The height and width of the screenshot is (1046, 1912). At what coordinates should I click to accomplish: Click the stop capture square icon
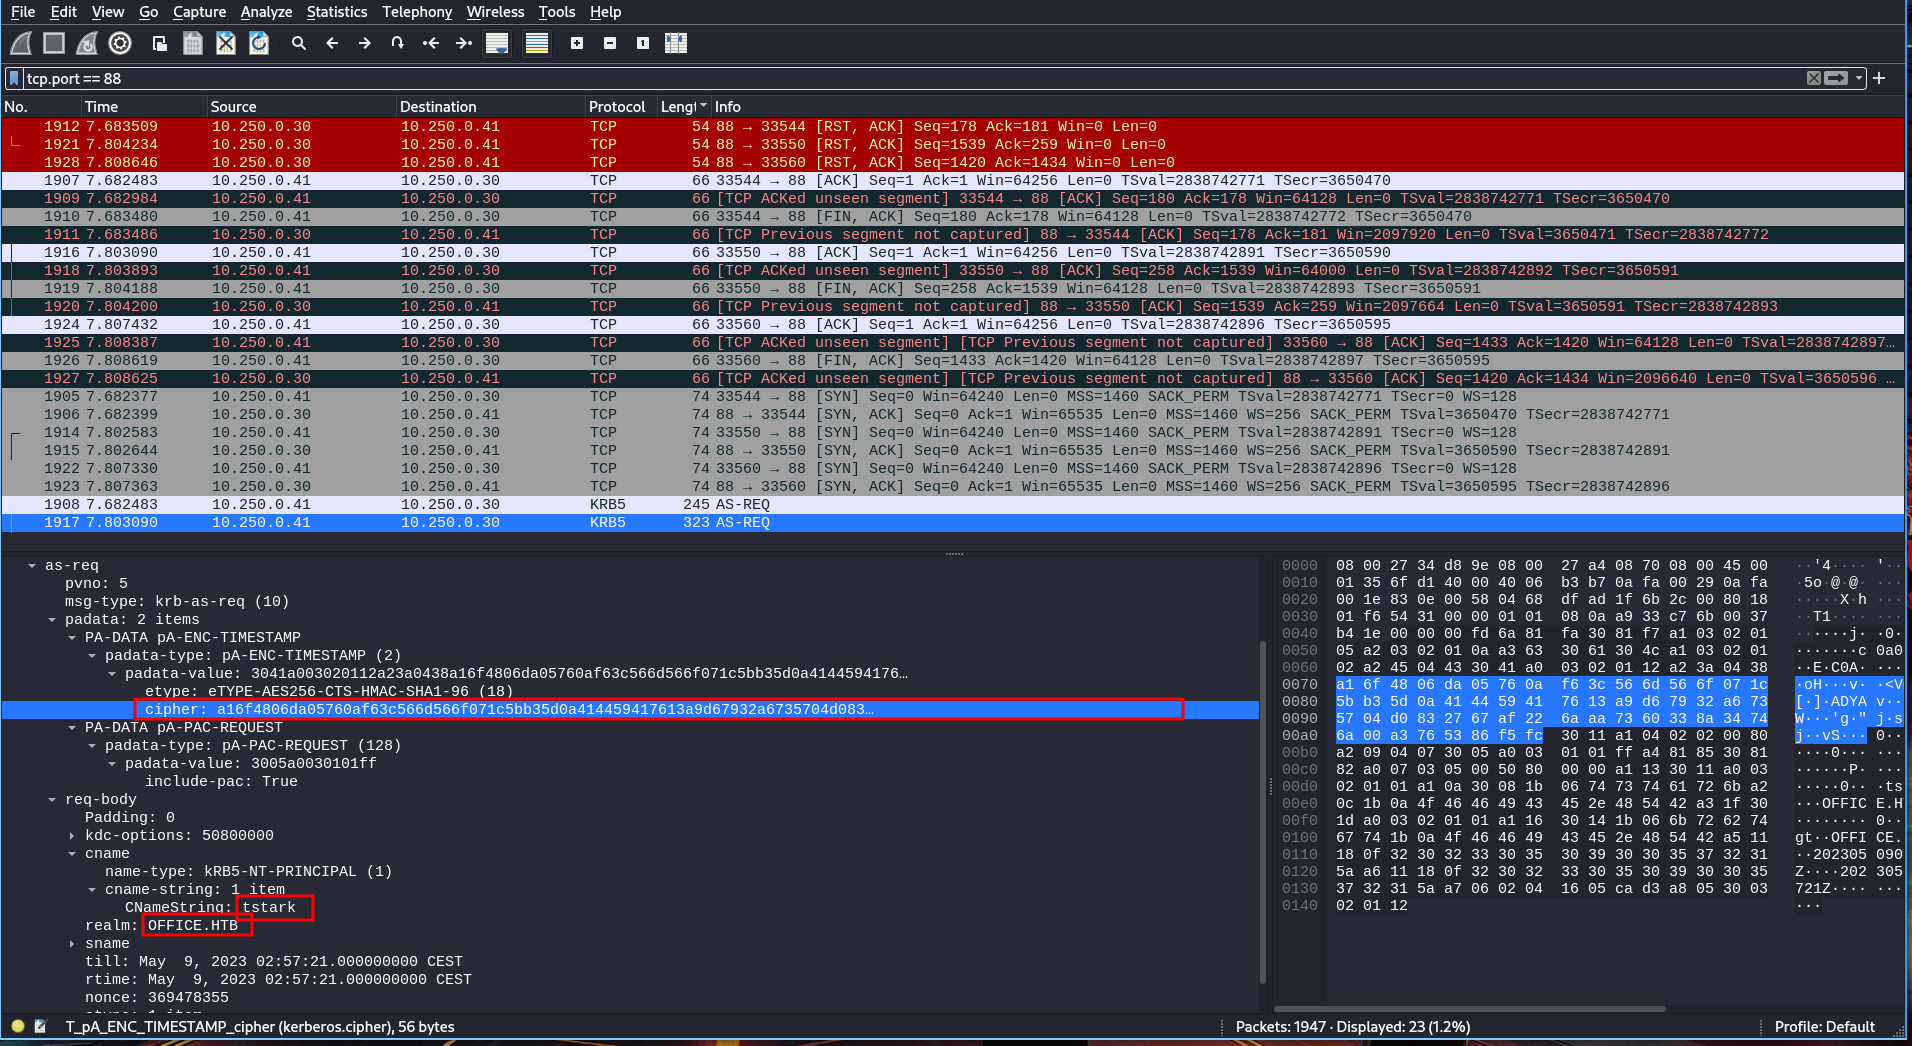coord(54,43)
